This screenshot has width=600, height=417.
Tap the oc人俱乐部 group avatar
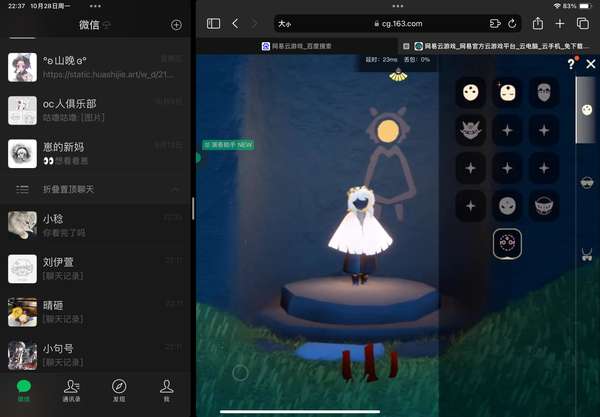point(23,111)
